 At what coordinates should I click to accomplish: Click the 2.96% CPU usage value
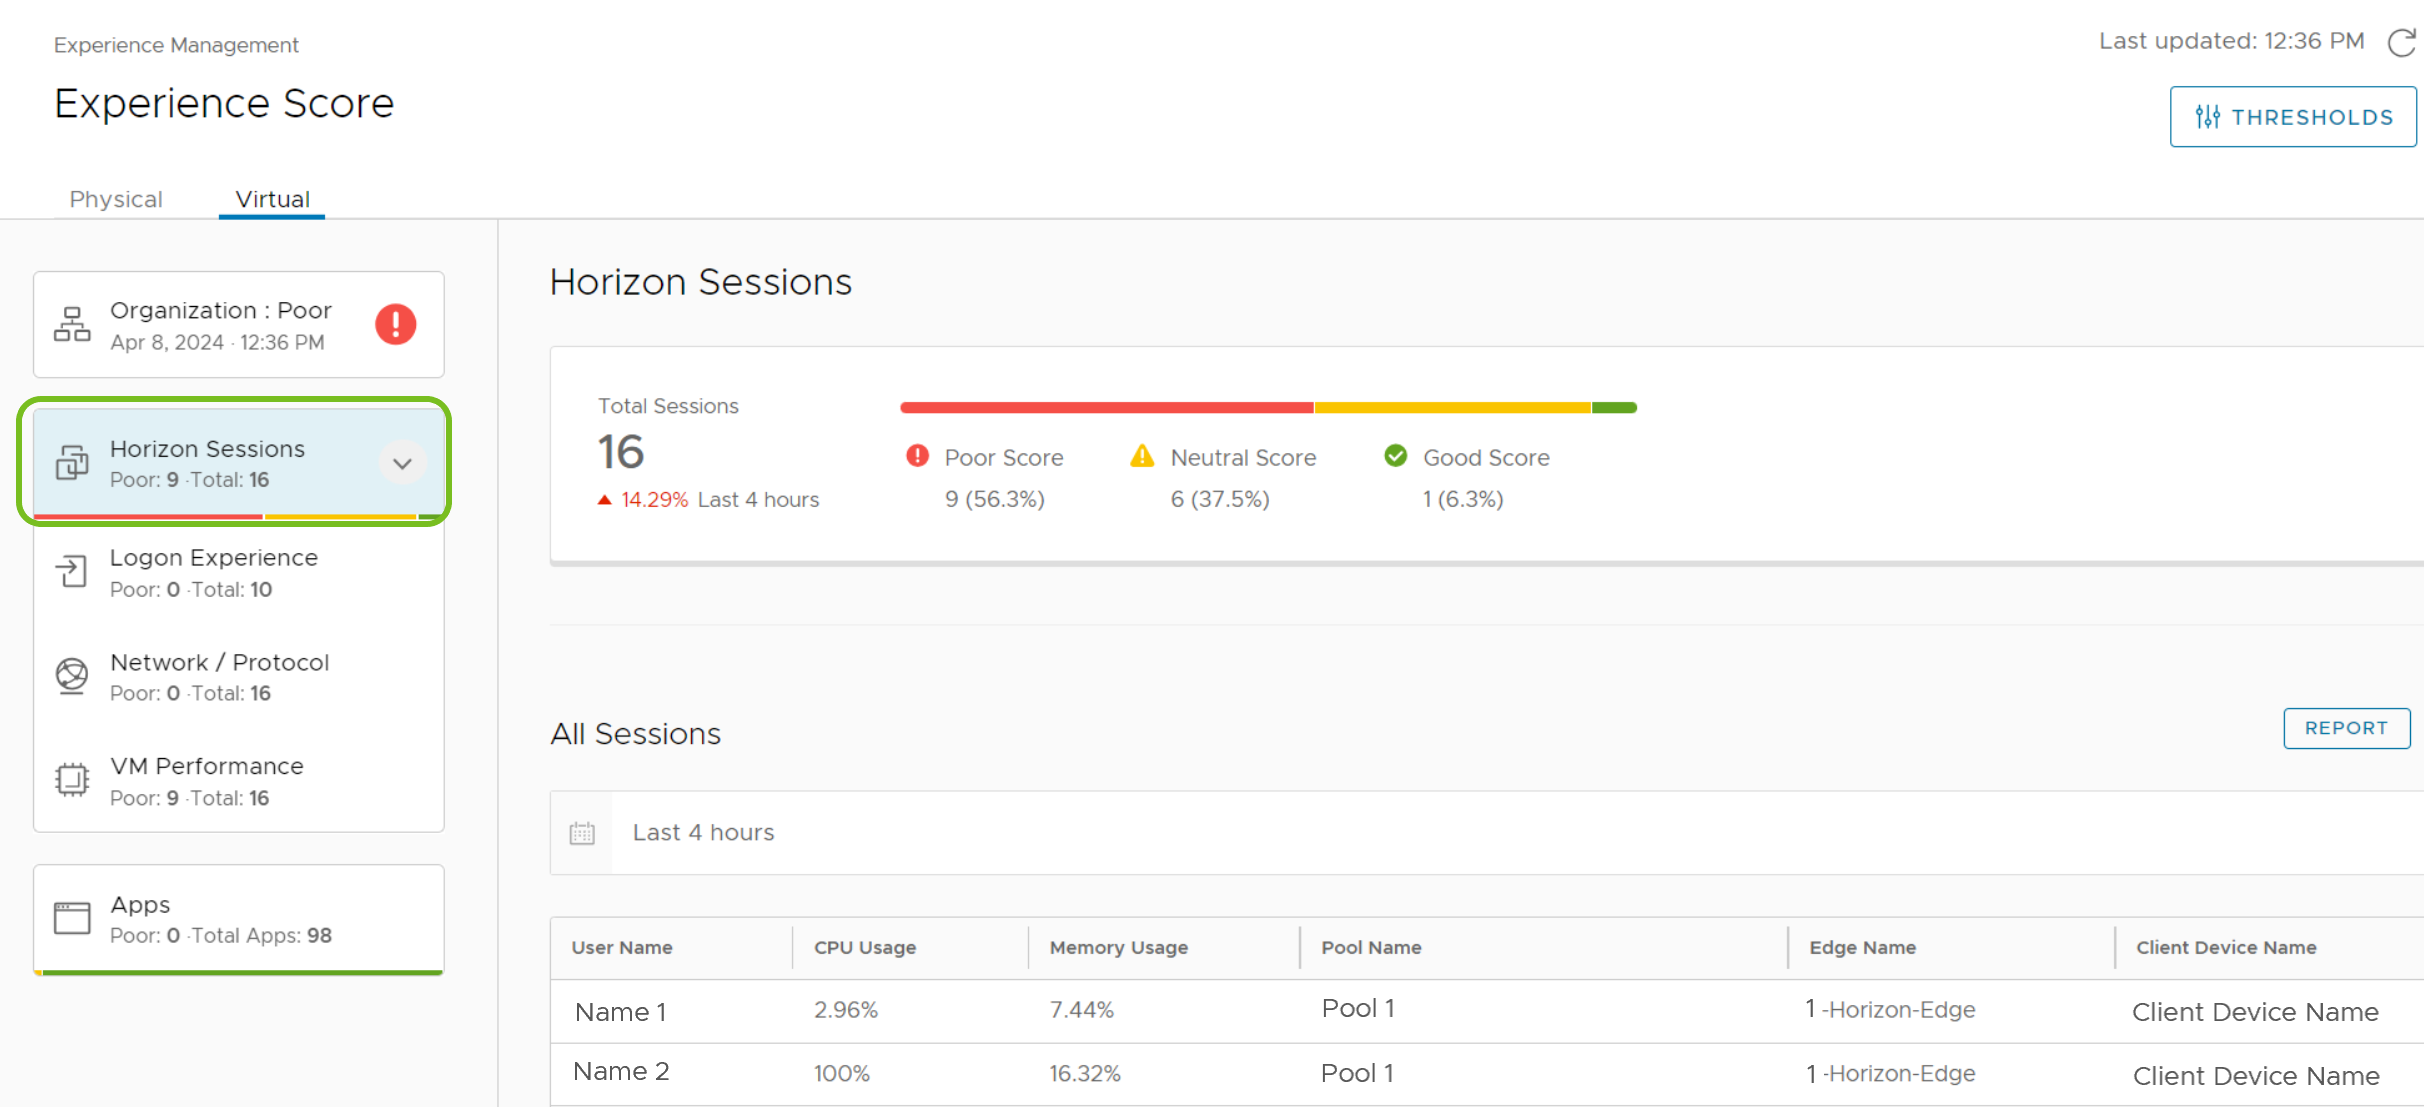tap(846, 1010)
